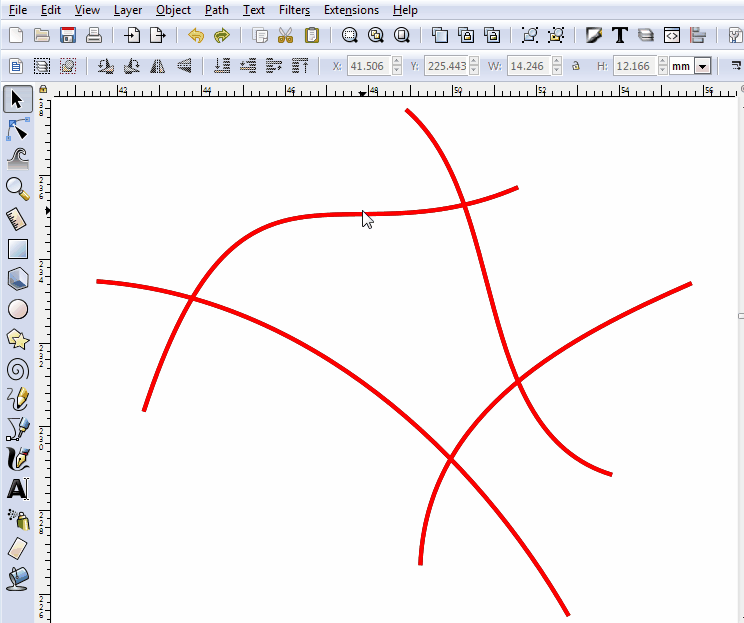Flip selection horizontally
Viewport: 744px width, 623px height.
pos(158,66)
